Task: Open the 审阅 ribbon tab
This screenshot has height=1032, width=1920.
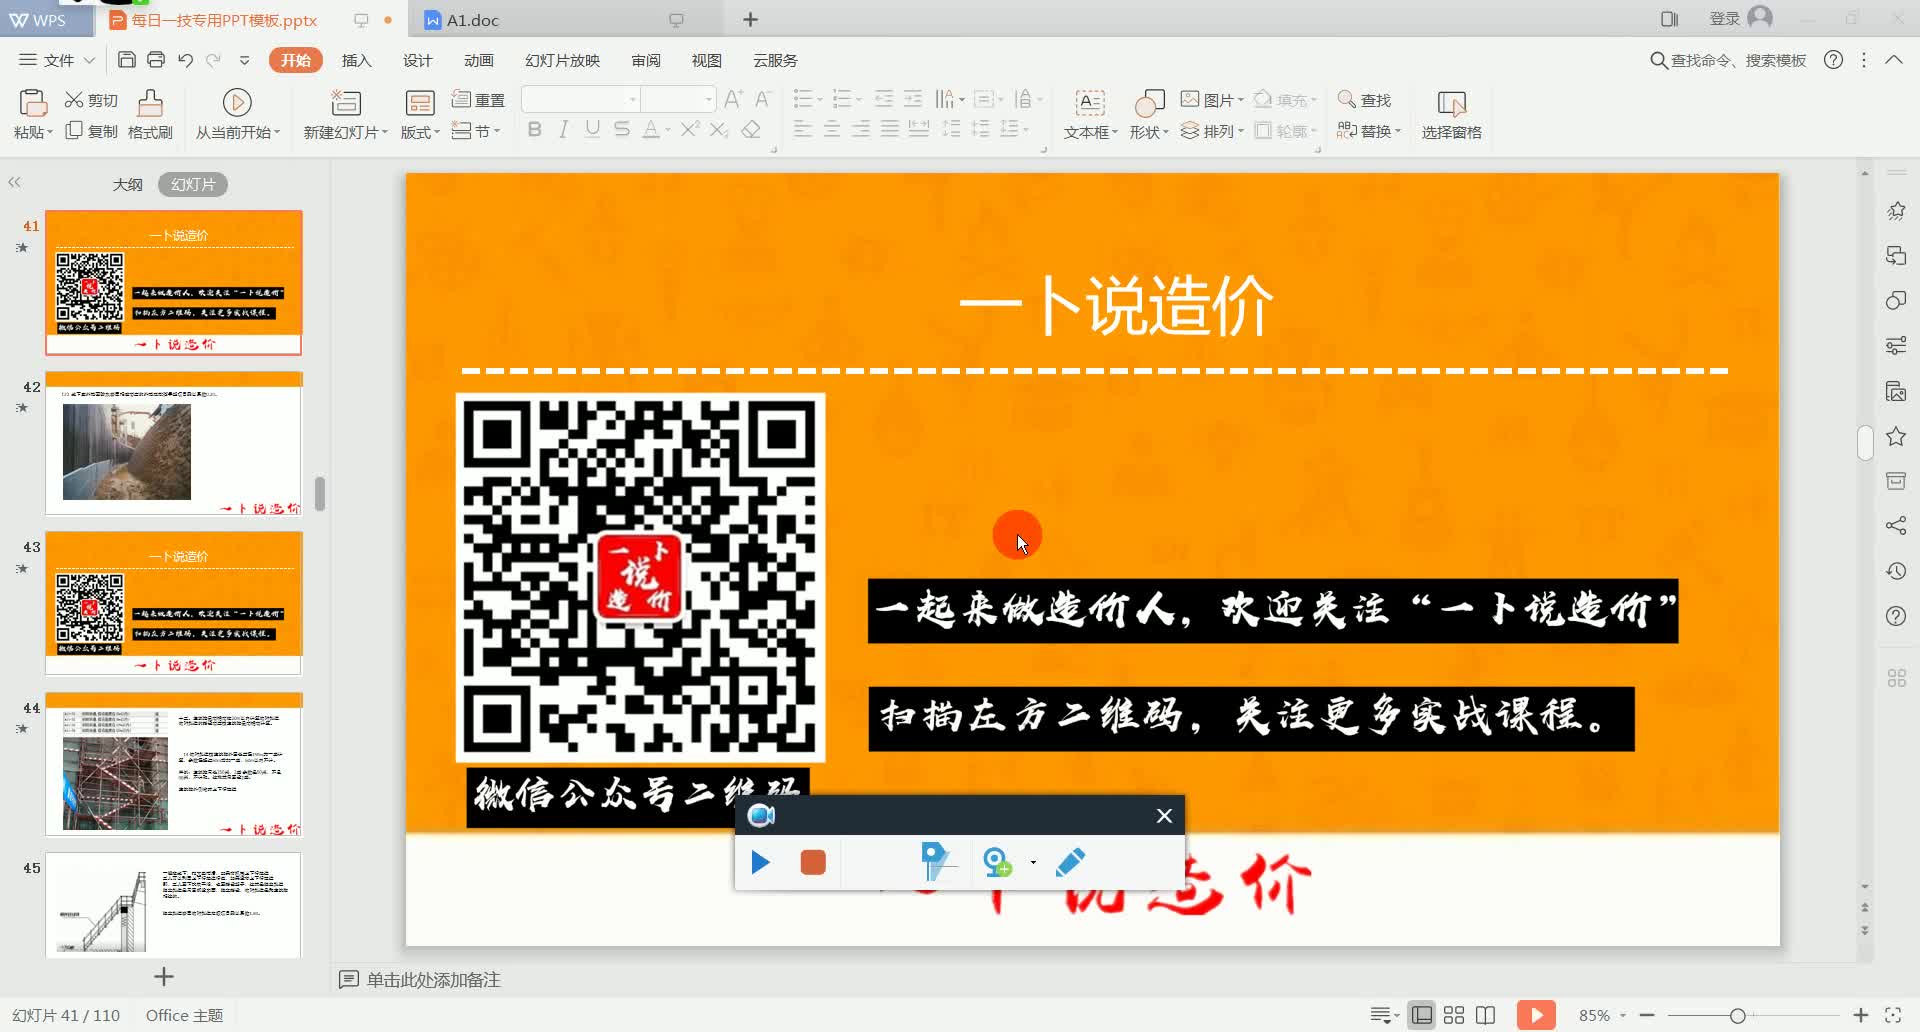Action: [x=646, y=60]
